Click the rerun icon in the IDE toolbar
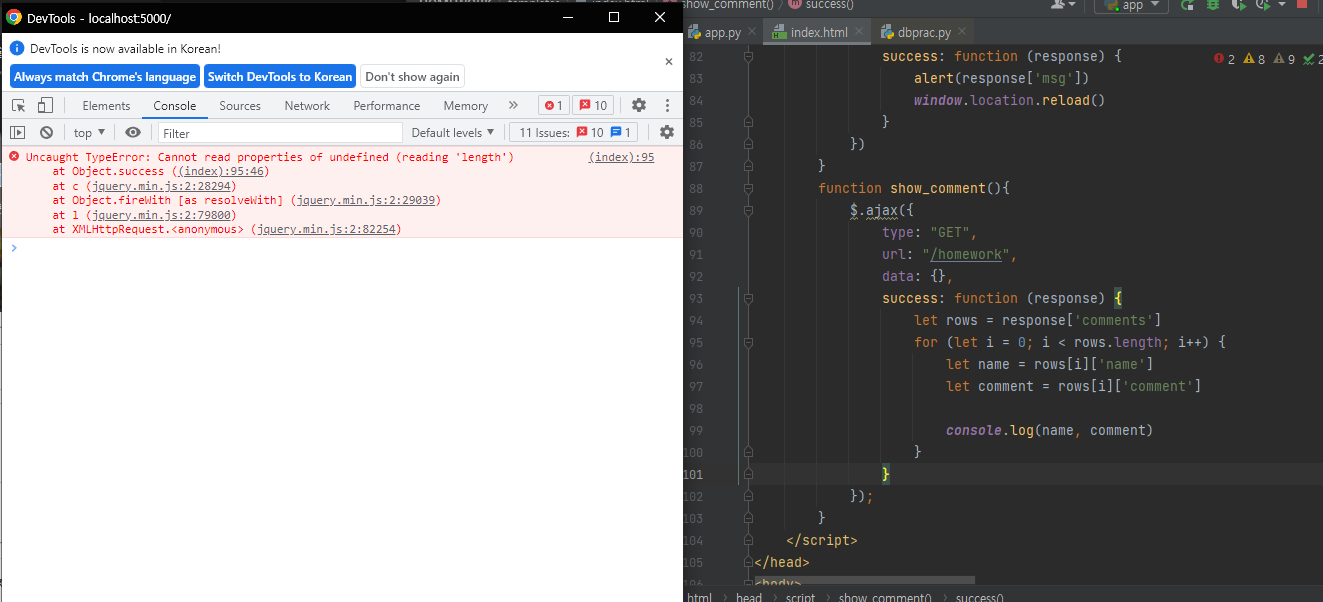The height and width of the screenshot is (602, 1323). 1187,5
